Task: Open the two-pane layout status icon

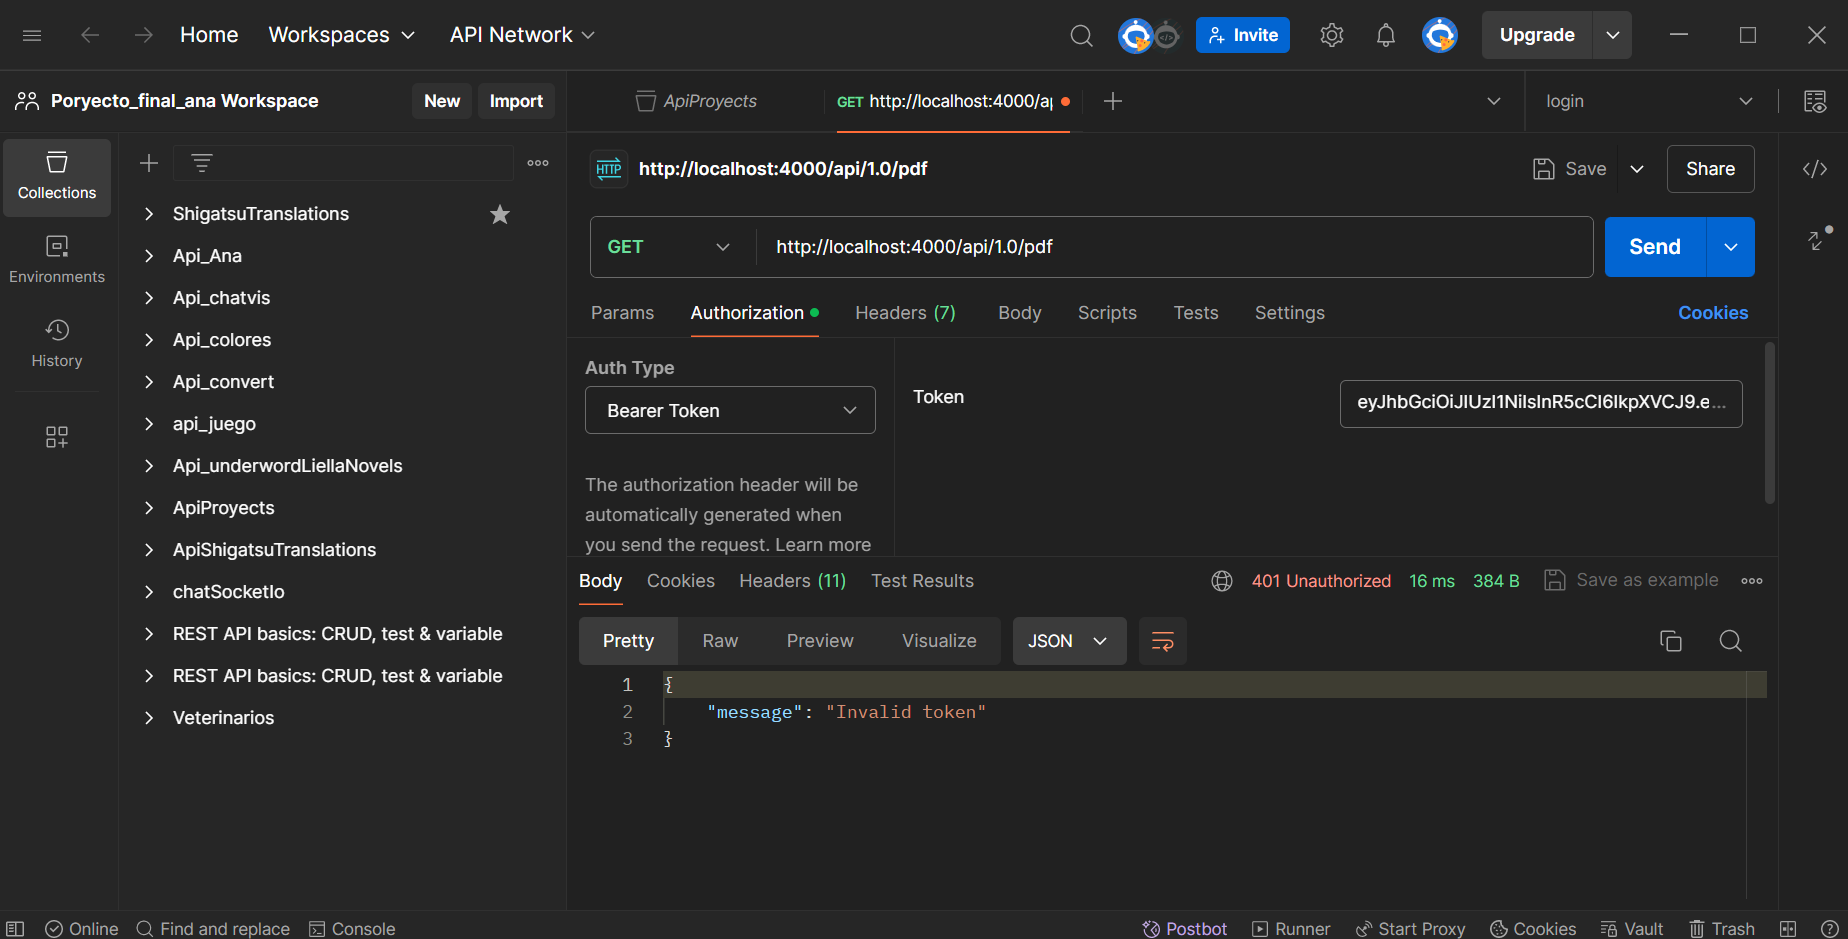Action: point(1788,929)
